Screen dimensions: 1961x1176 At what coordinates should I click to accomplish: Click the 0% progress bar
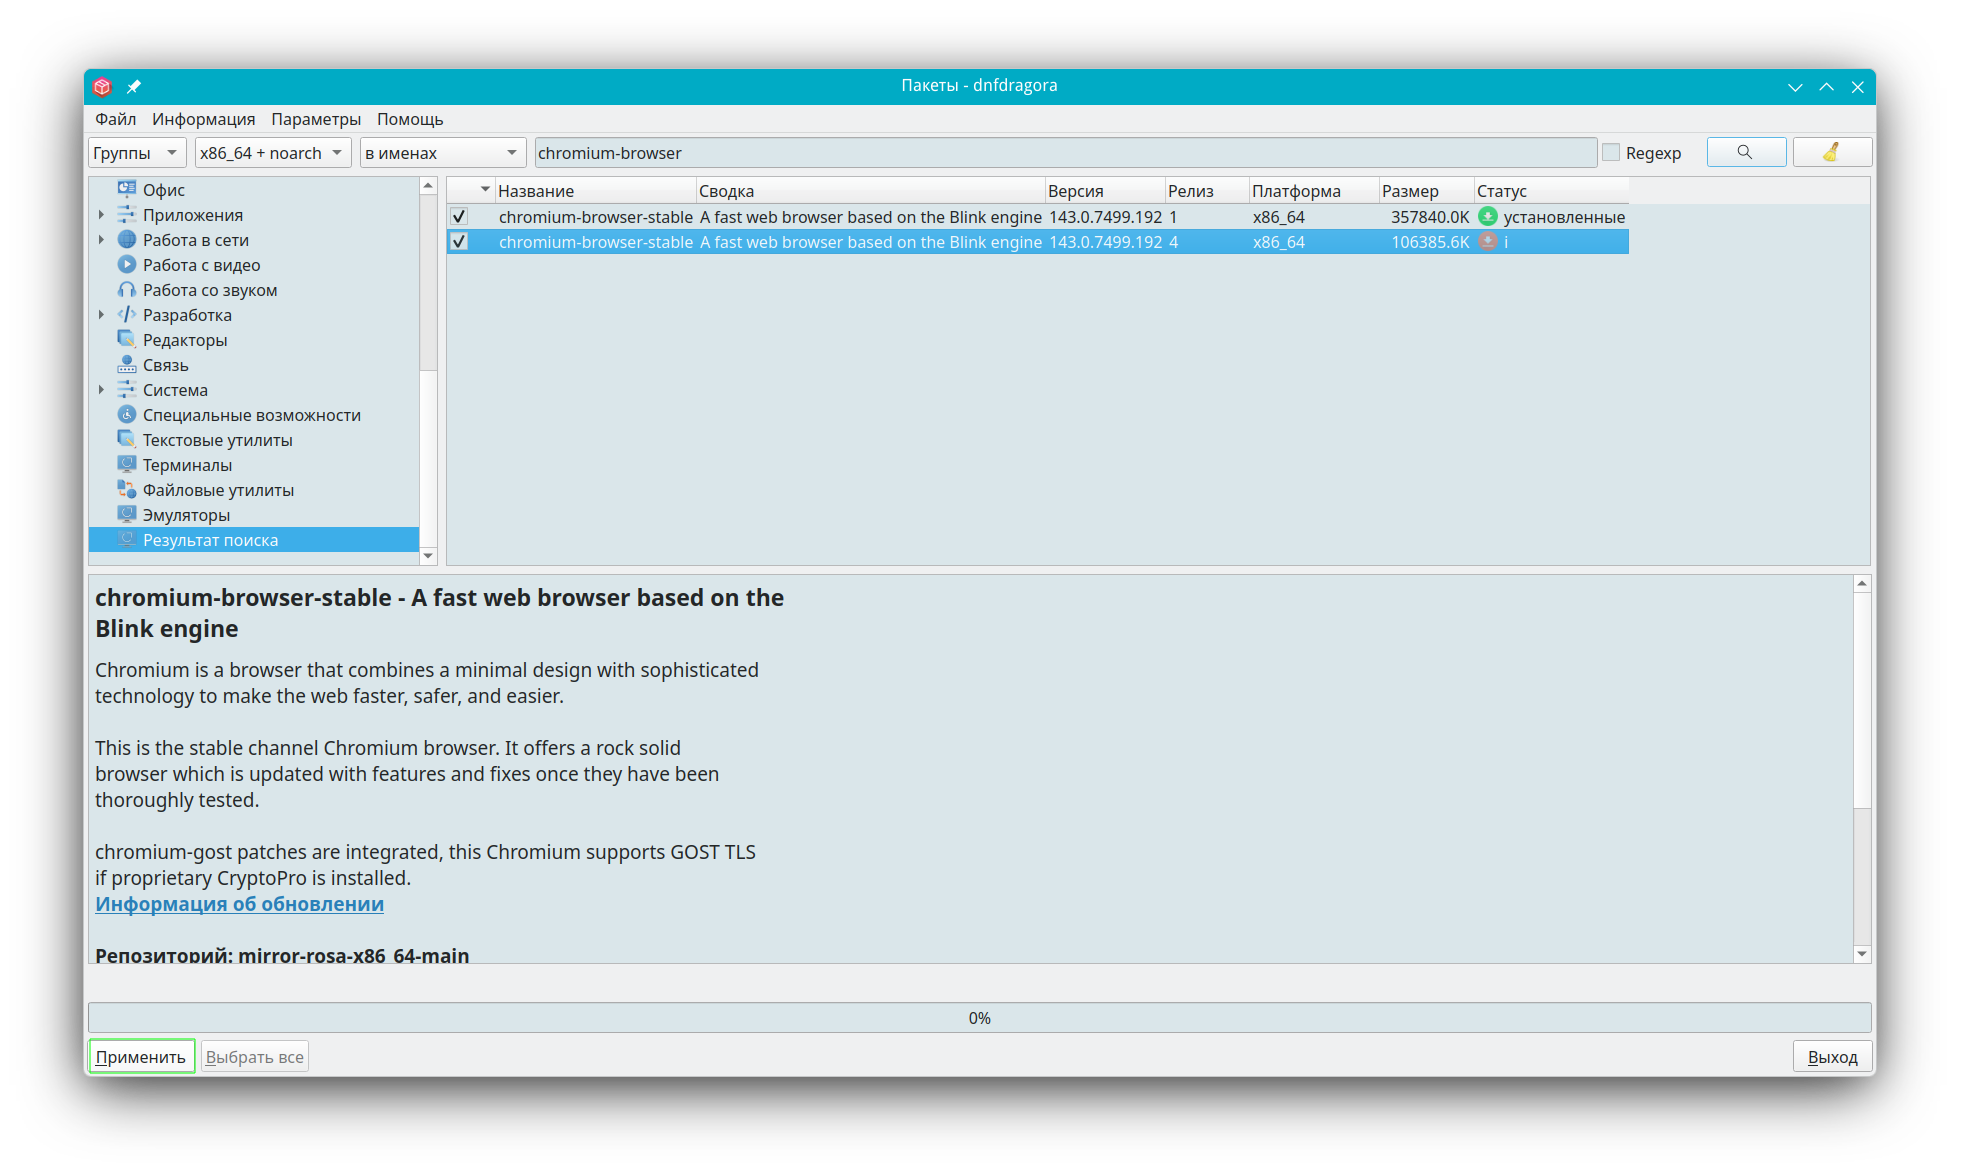[x=979, y=1018]
